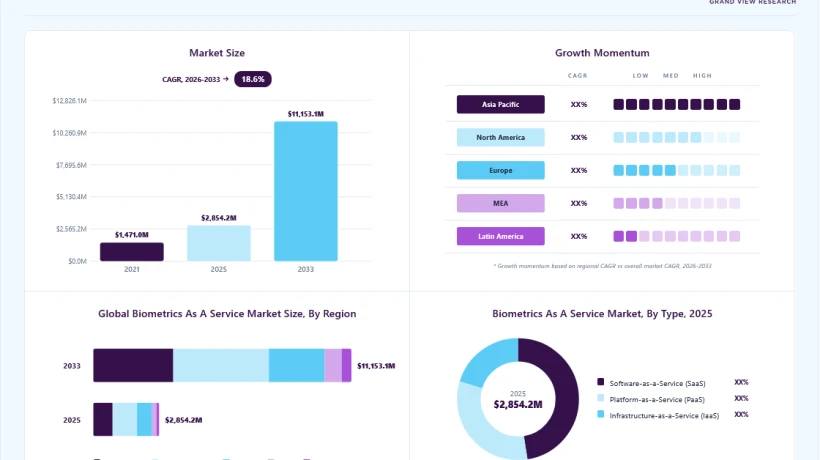Click the $2,854.2M donut center value
The image size is (820, 460).
518,405
